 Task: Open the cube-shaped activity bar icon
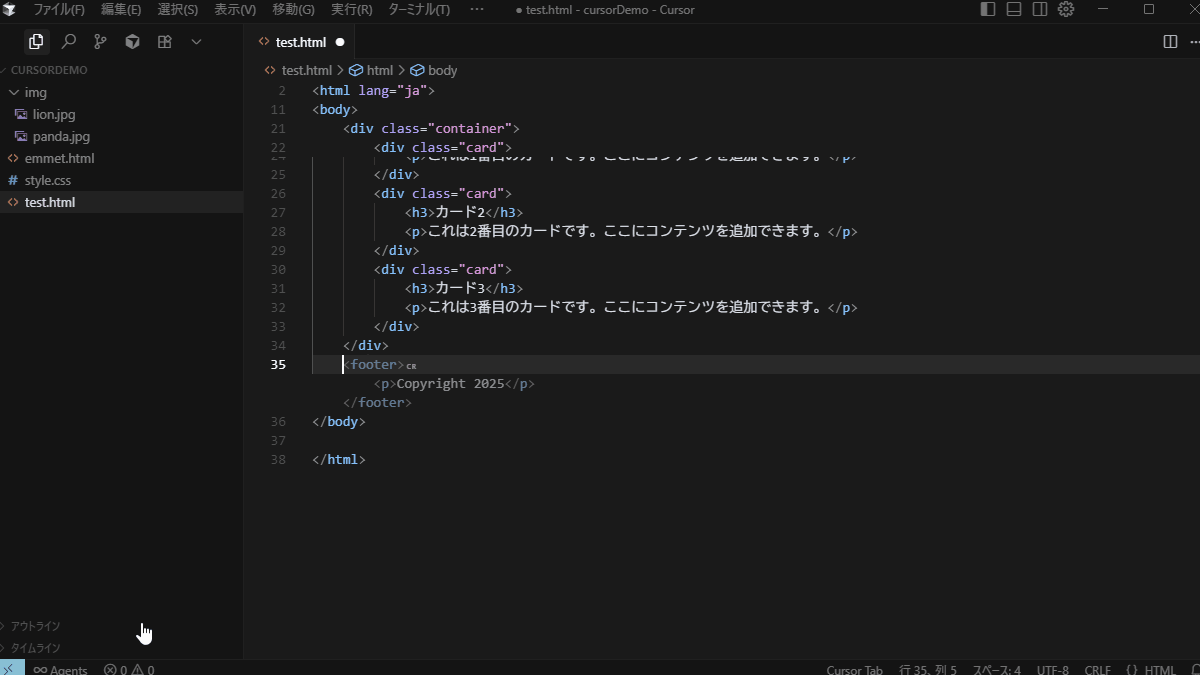point(132,42)
